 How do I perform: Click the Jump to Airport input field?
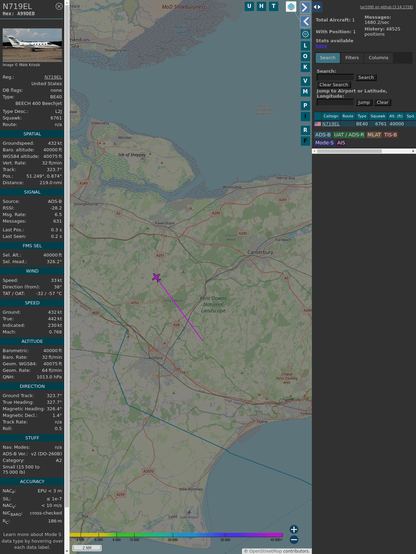(335, 102)
